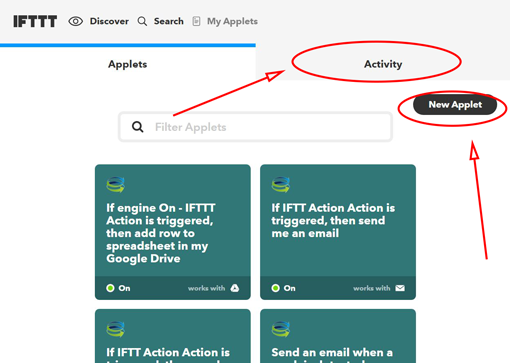This screenshot has height=363, width=510.
Task: Open My Applets in header
Action: click(232, 21)
